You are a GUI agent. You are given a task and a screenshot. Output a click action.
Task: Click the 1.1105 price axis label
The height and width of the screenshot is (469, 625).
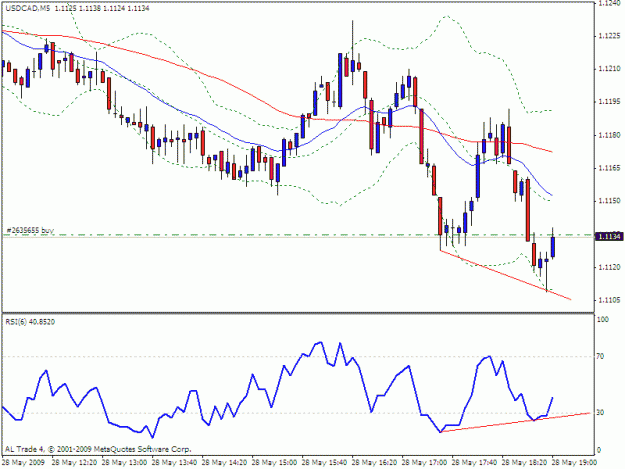pyautogui.click(x=609, y=300)
